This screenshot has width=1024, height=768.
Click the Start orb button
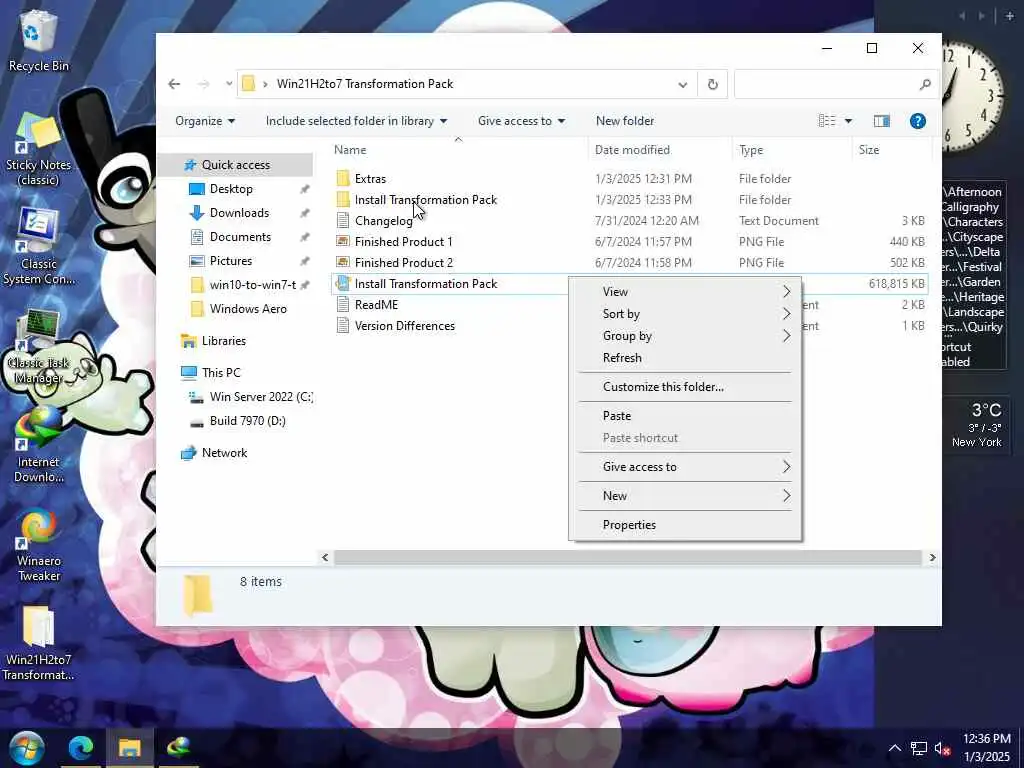click(26, 748)
